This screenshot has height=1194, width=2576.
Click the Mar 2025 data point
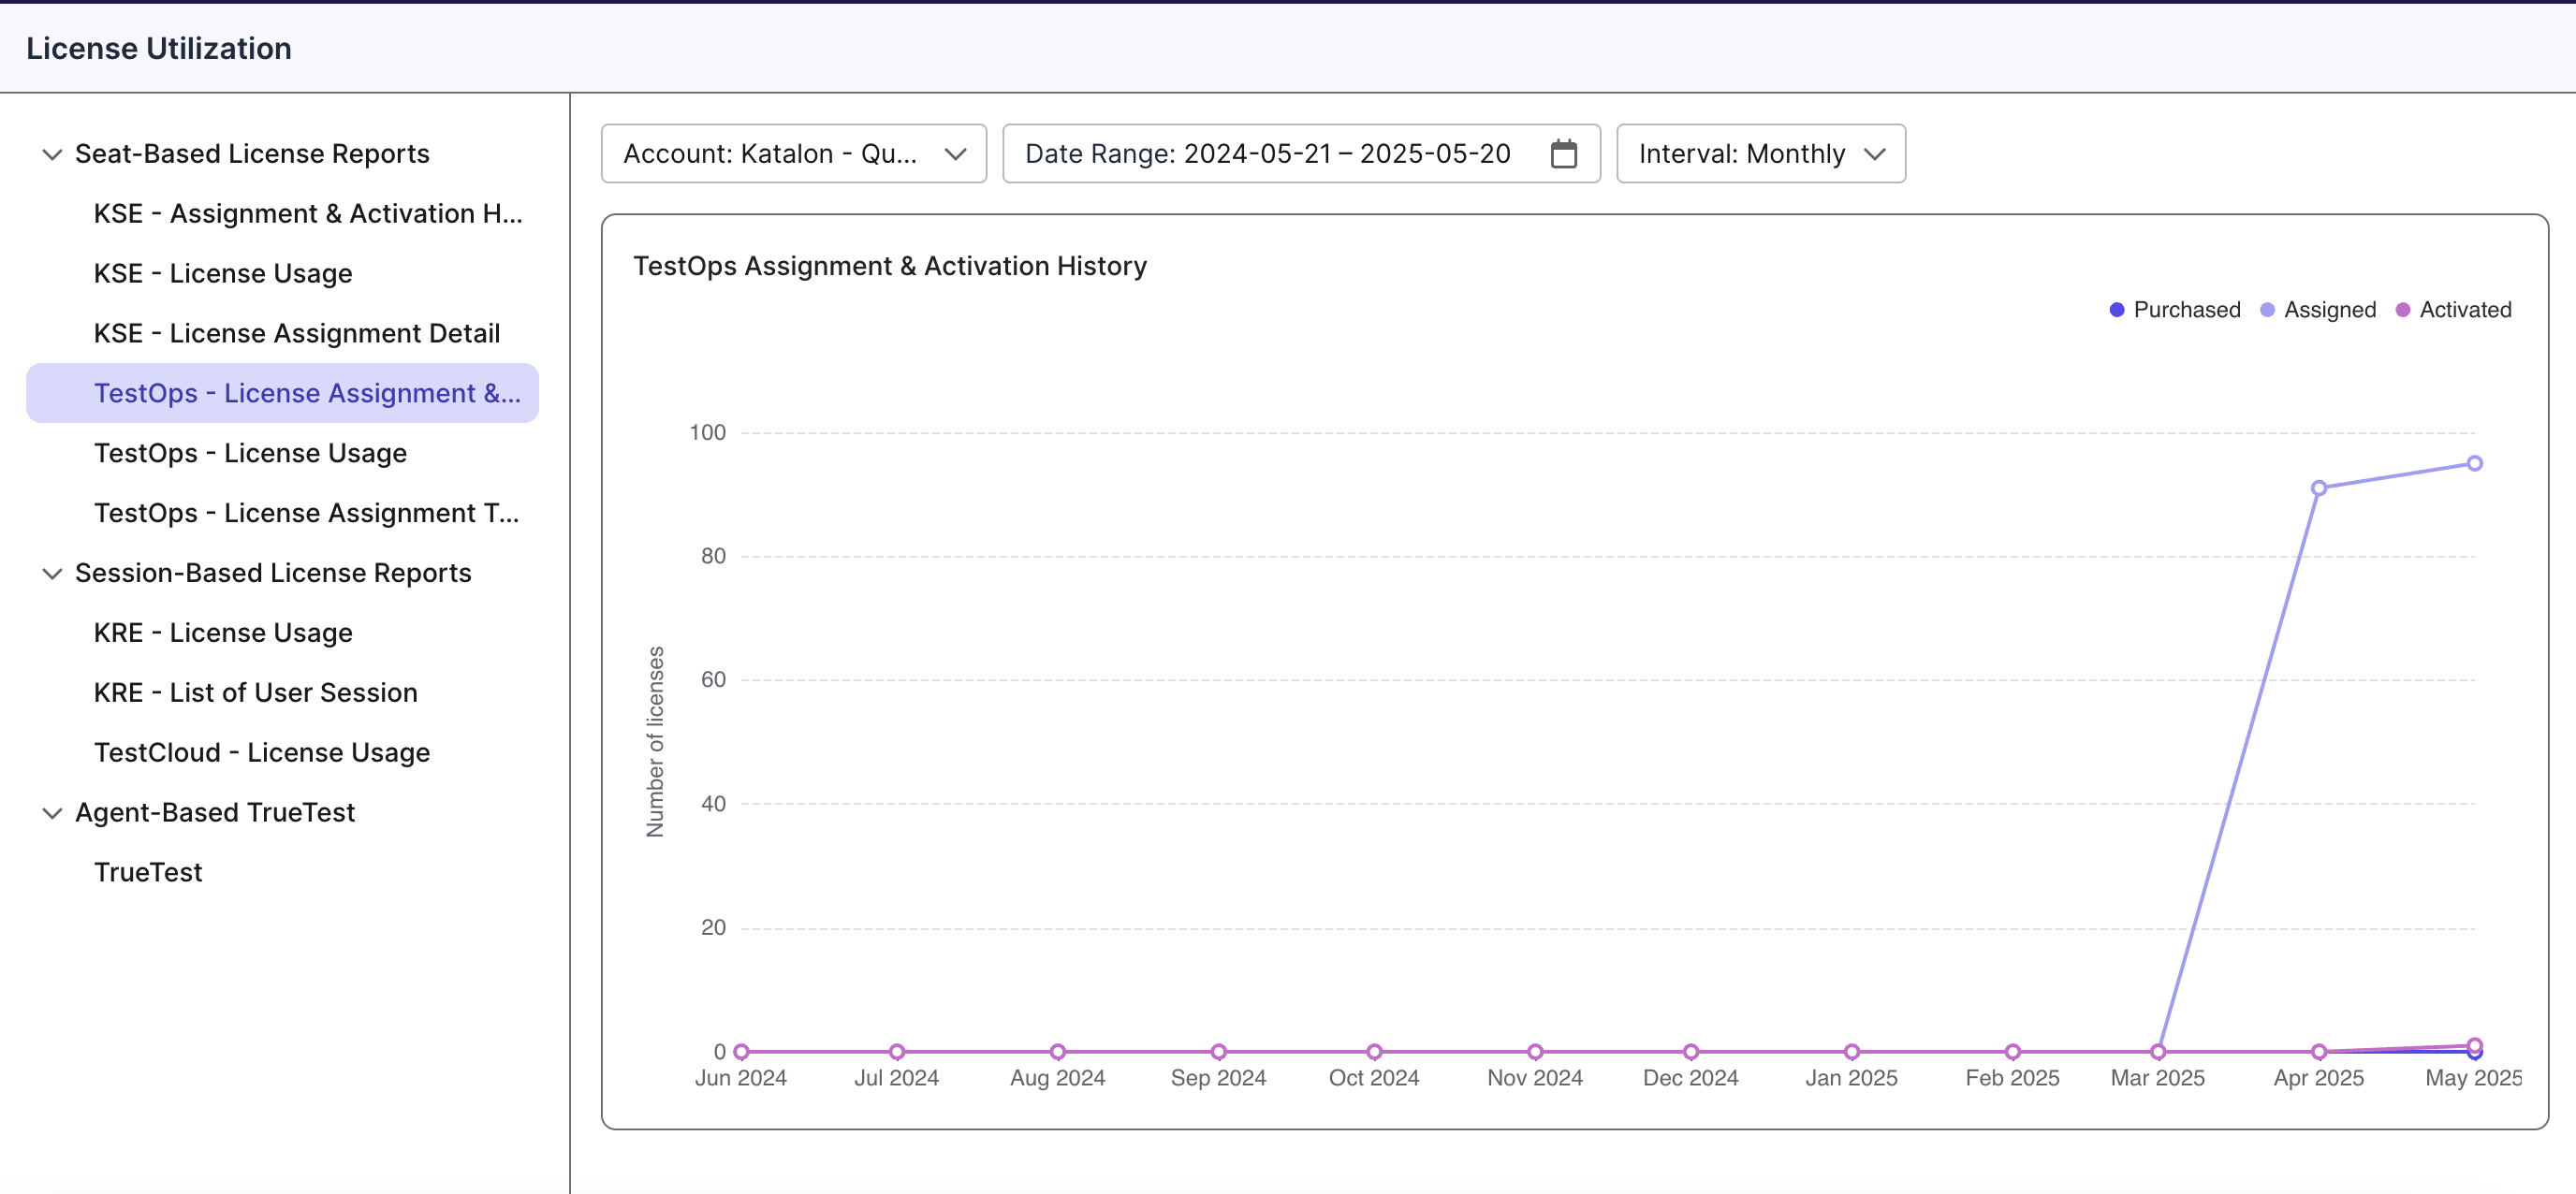tap(2157, 1051)
